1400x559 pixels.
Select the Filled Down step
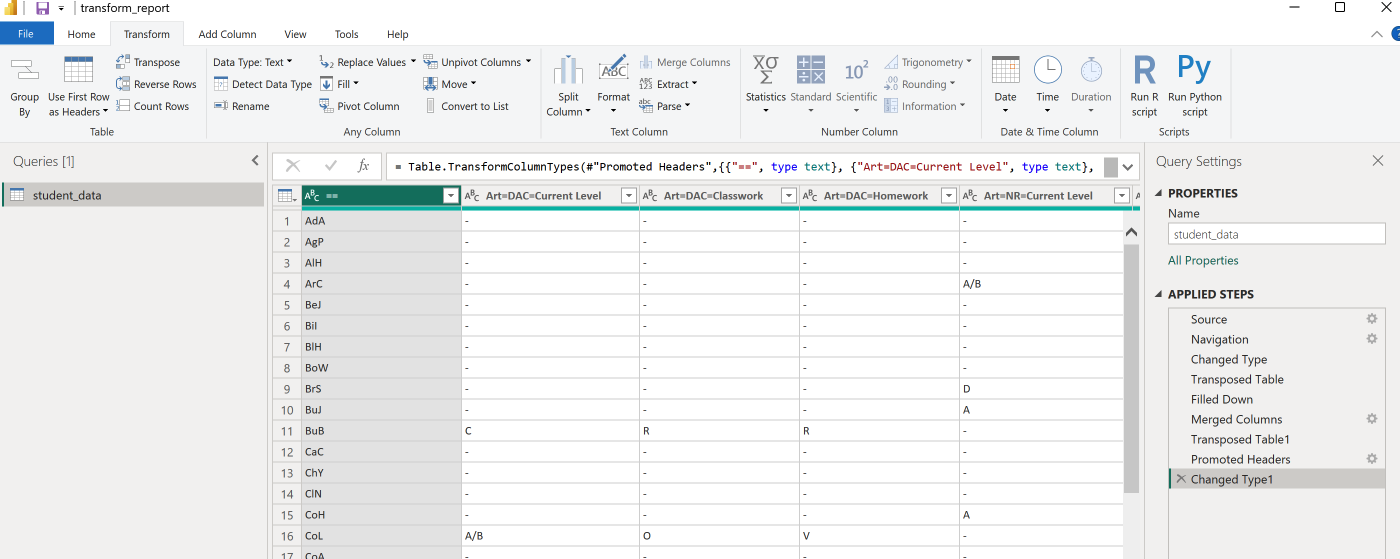tap(1222, 399)
